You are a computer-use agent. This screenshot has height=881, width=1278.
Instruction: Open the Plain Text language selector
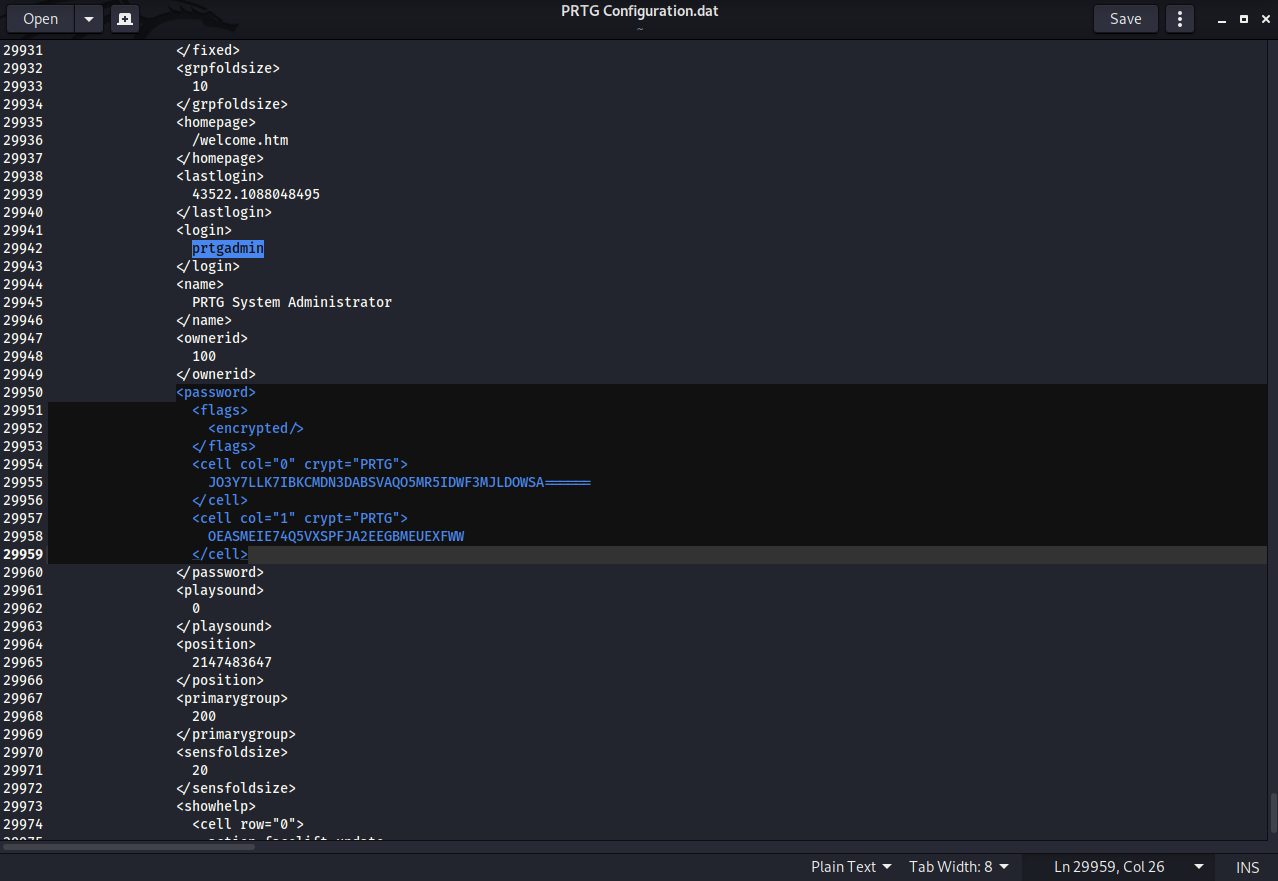851,867
